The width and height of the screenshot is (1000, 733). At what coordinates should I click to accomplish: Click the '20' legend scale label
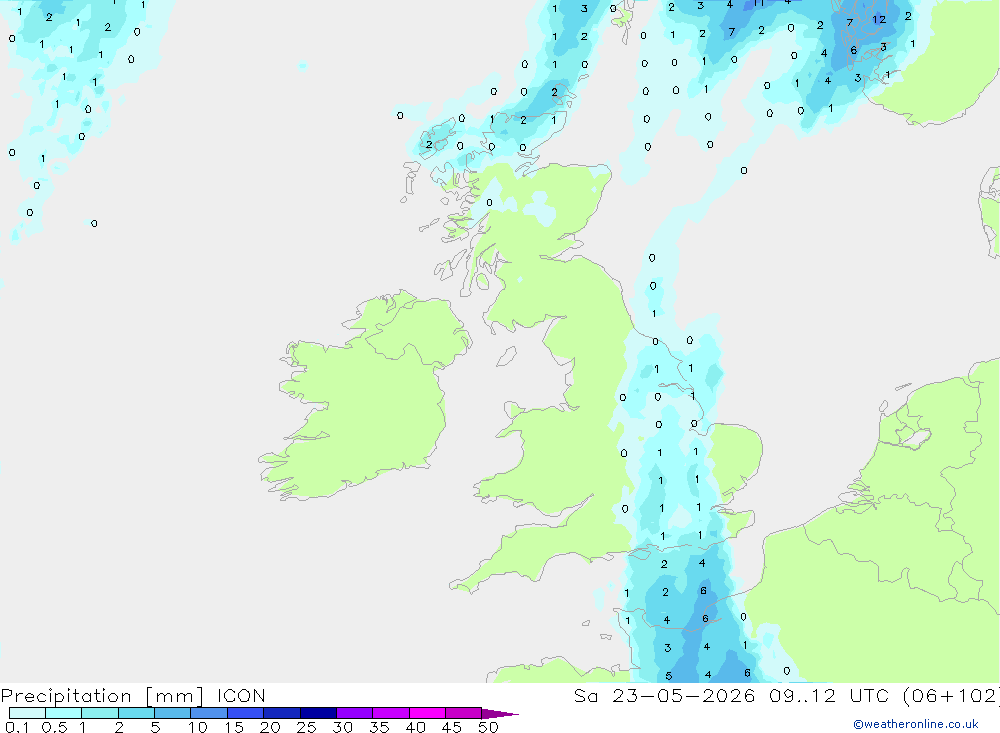(x=270, y=727)
